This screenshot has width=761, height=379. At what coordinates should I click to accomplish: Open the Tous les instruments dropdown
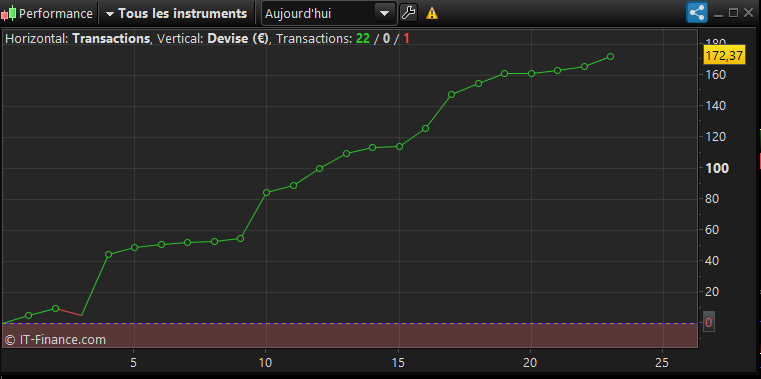(x=177, y=14)
